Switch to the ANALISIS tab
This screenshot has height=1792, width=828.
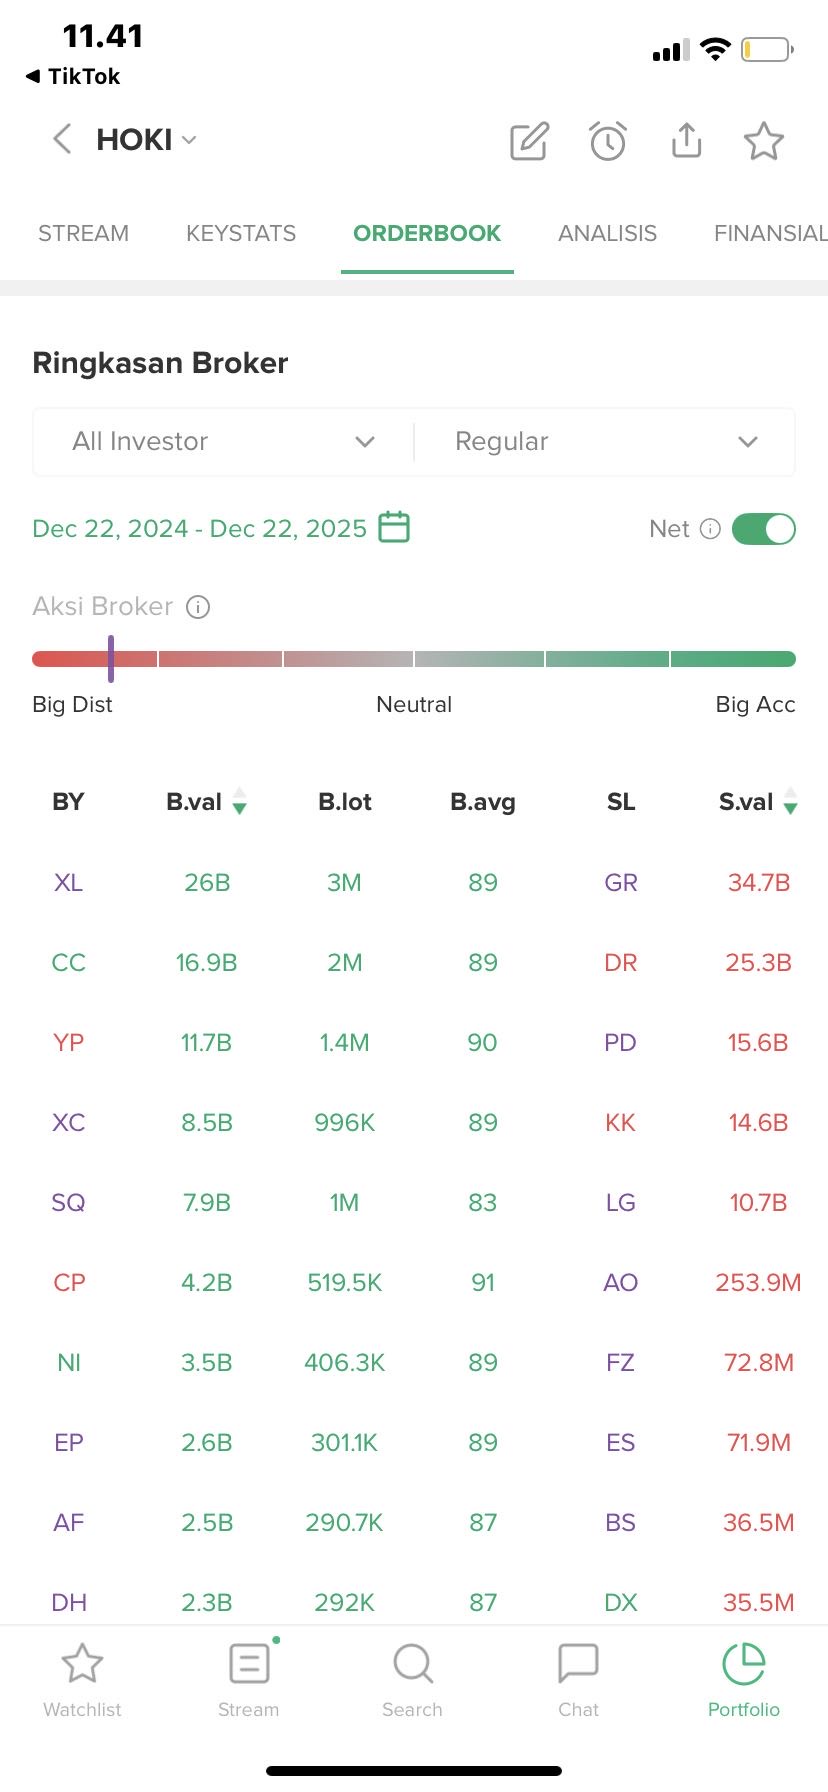(607, 234)
